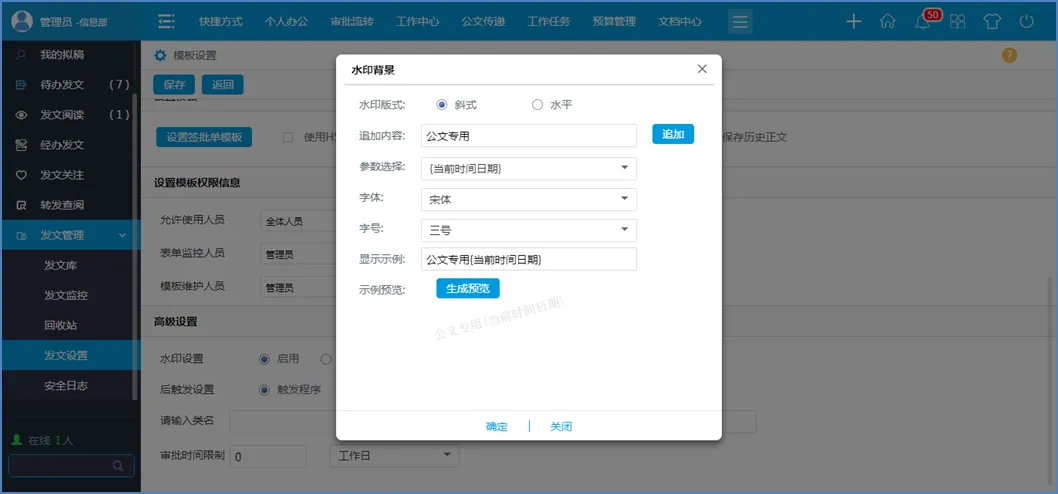The image size is (1058, 494).
Task: Click the shirt theme icon
Action: pos(991,21)
